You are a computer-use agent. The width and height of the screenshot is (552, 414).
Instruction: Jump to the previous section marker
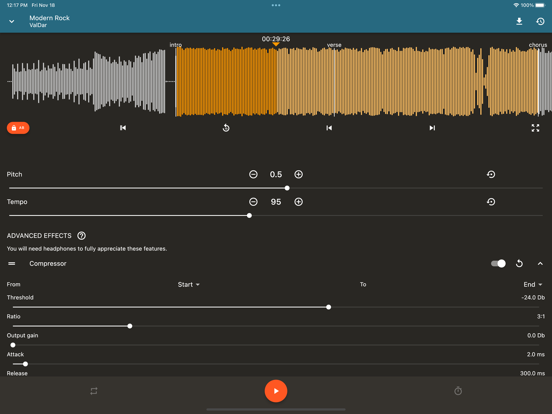[329, 128]
